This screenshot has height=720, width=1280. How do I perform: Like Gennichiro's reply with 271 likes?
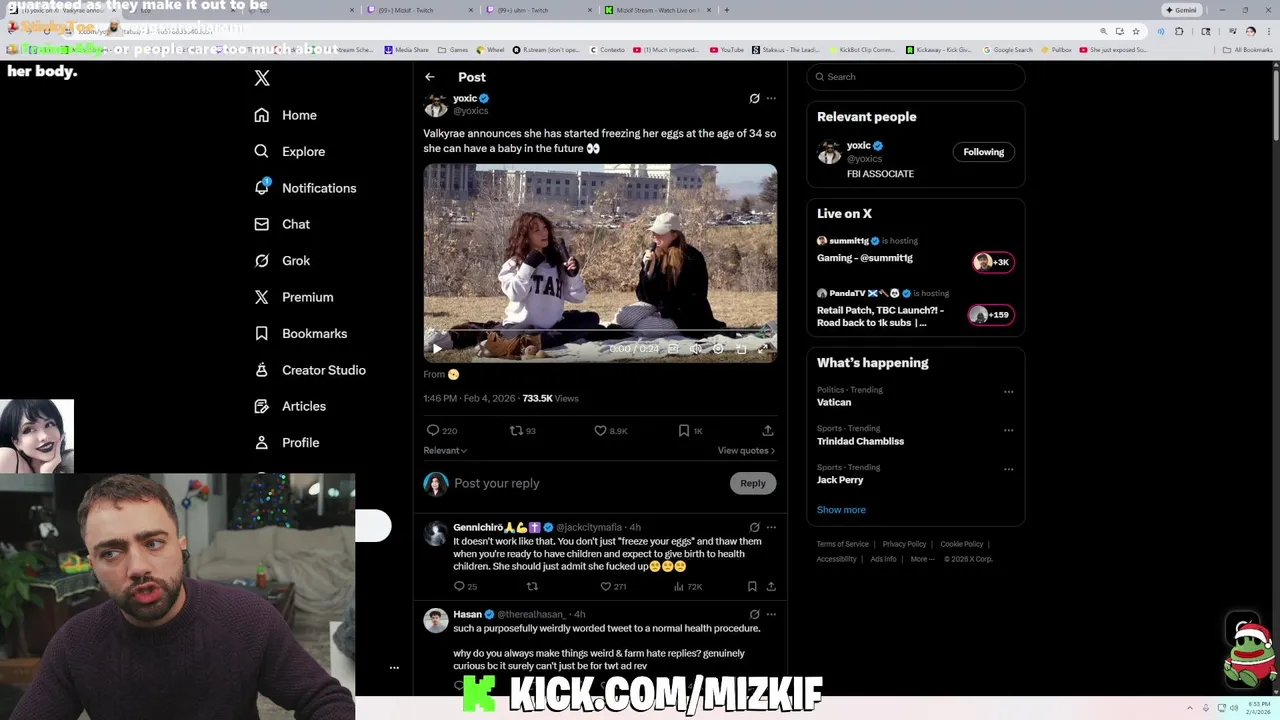pyautogui.click(x=613, y=586)
